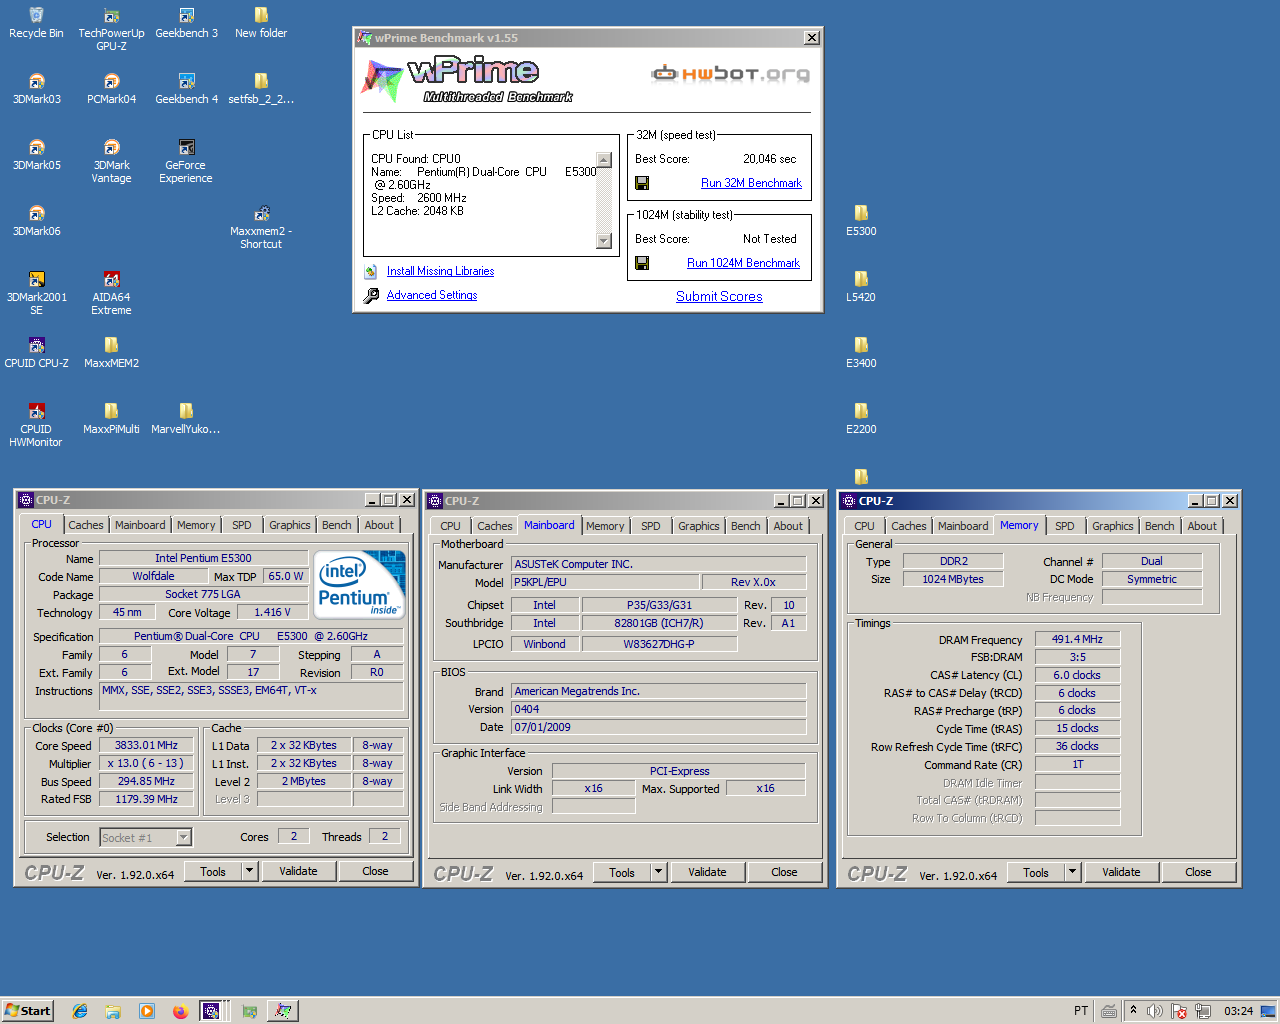Open the Recycle Bin desktop icon

tap(36, 23)
